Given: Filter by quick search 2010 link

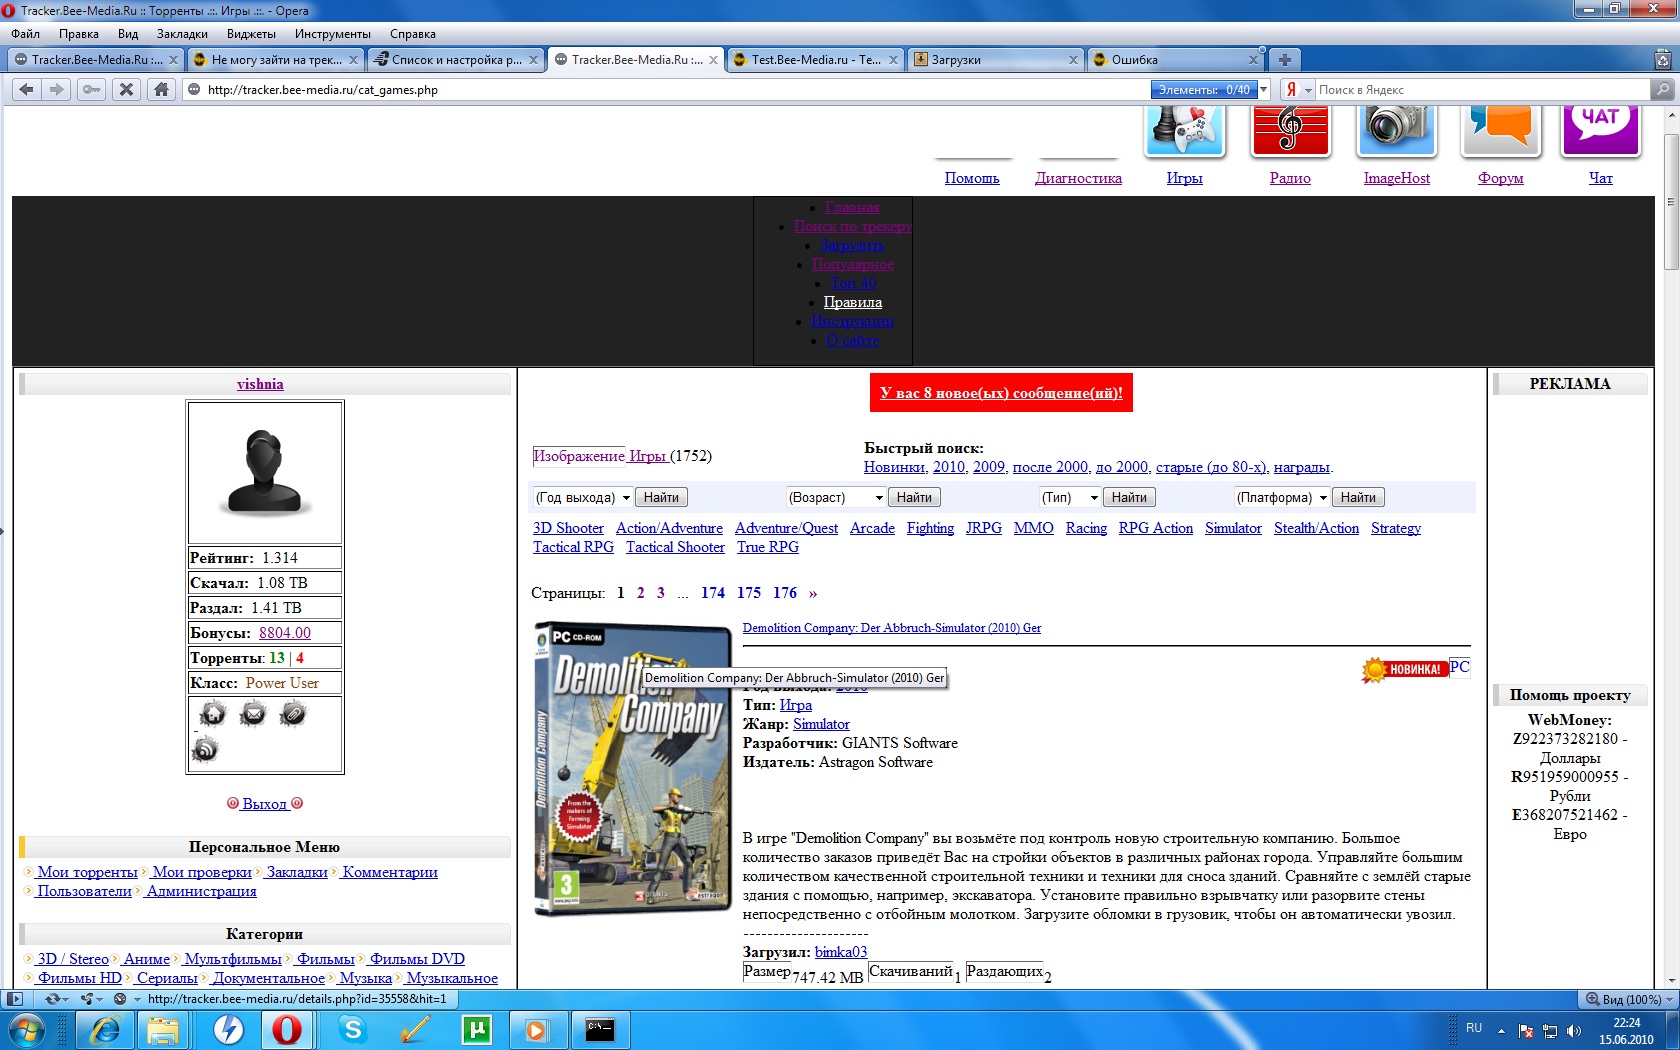Looking at the screenshot, I should [x=949, y=467].
